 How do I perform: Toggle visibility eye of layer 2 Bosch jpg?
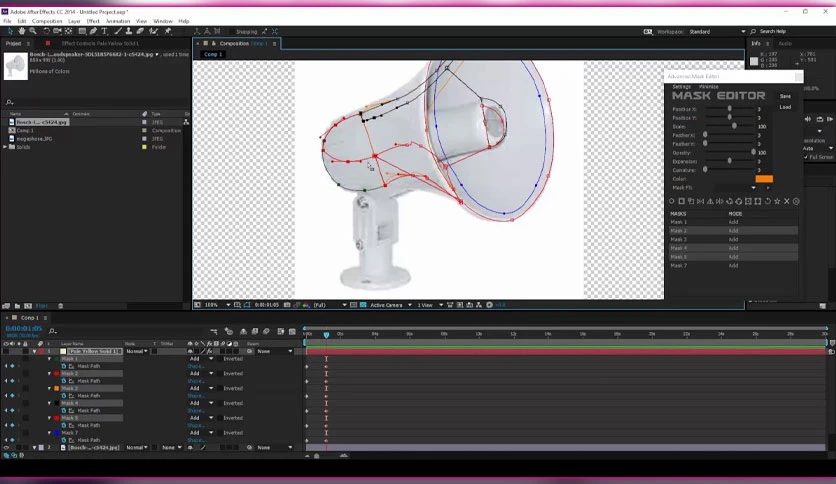click(6, 448)
